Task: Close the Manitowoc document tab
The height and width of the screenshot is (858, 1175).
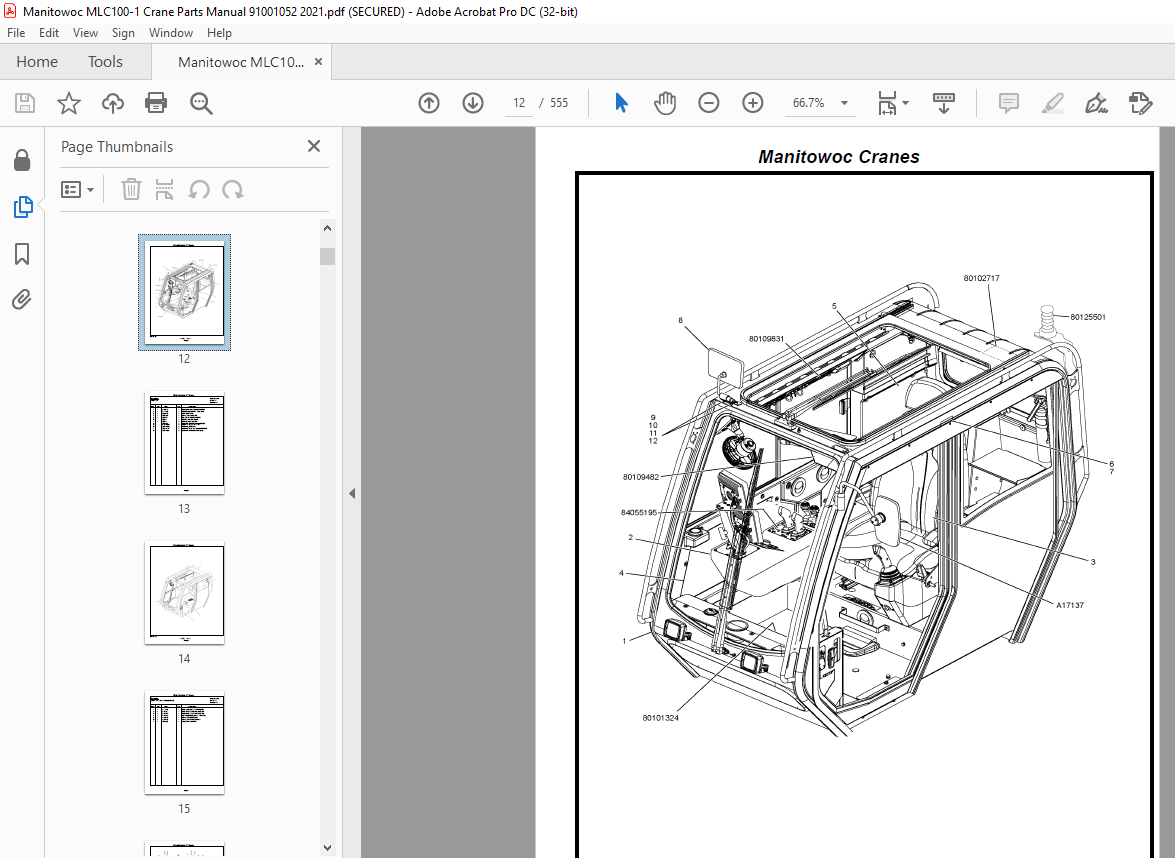Action: pos(318,61)
